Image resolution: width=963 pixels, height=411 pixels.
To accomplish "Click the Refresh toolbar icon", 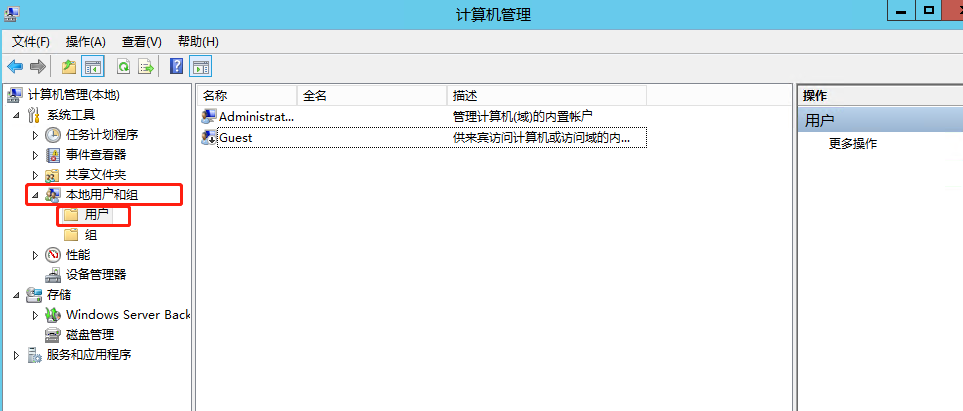I will click(124, 66).
